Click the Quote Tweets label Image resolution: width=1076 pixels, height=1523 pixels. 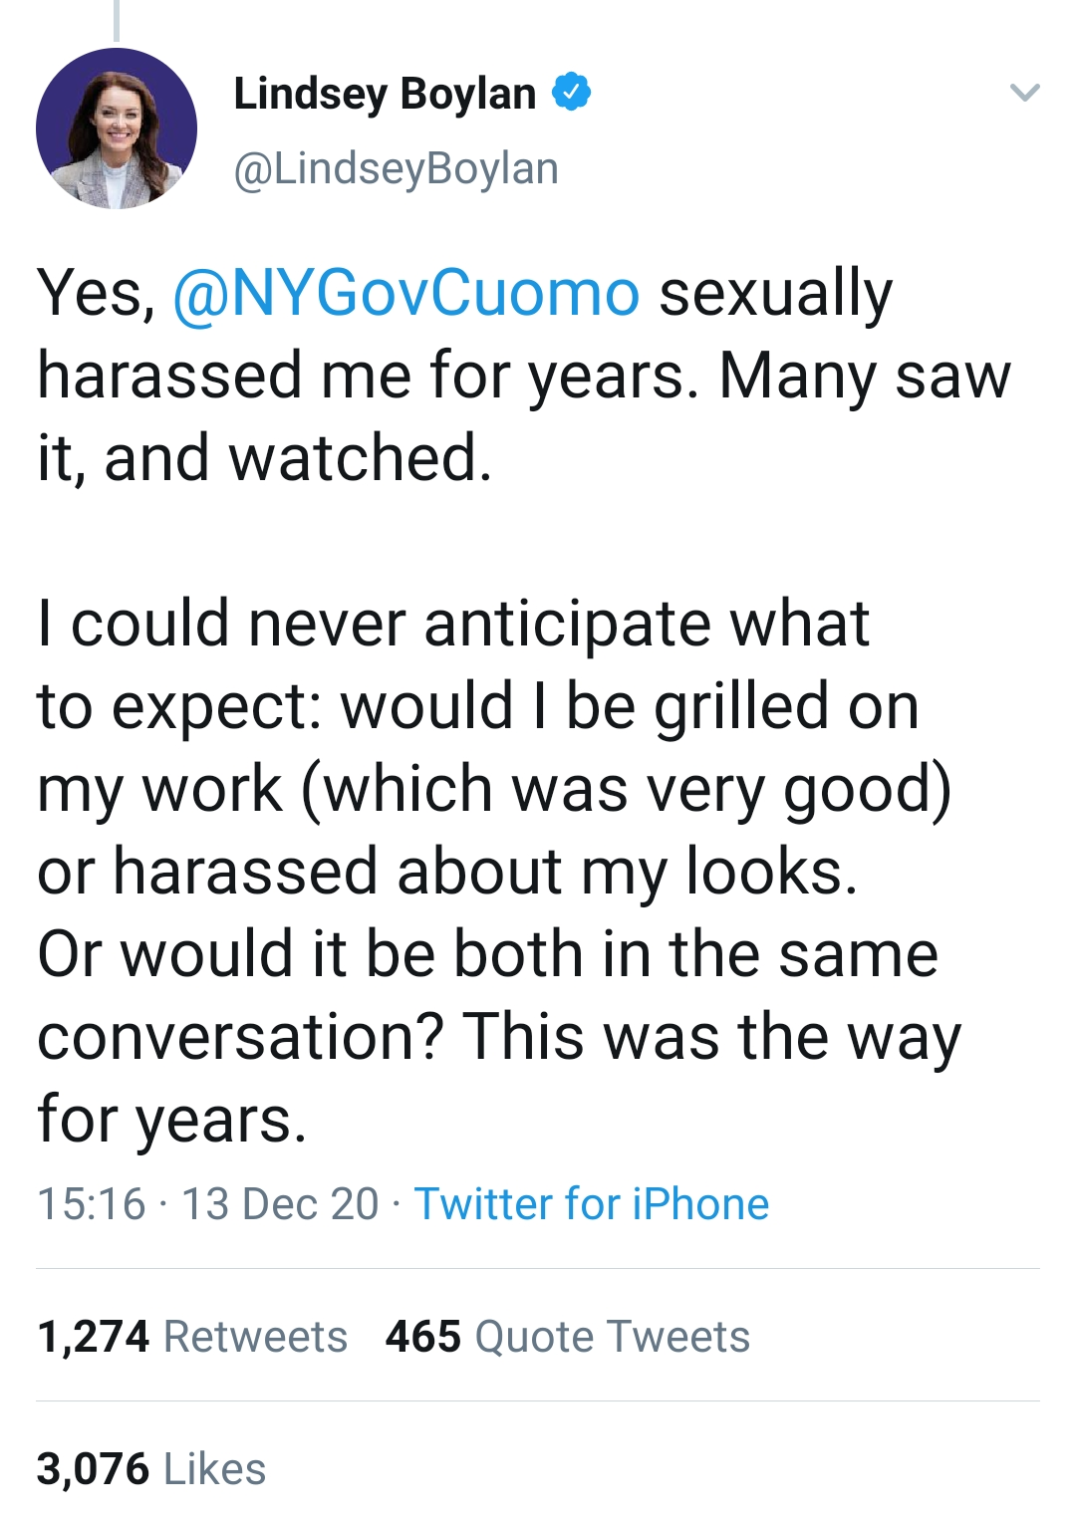(x=611, y=1336)
